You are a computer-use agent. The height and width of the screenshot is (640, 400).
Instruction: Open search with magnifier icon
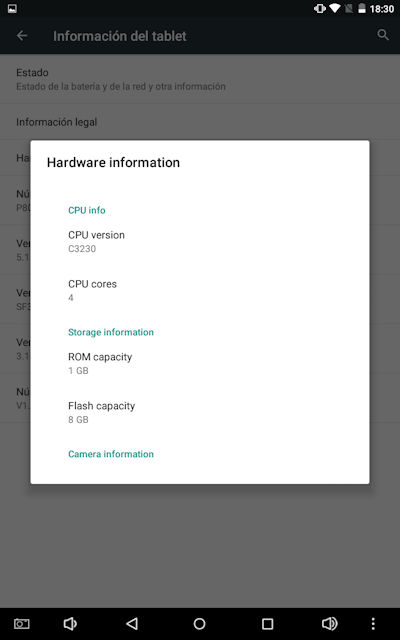tap(383, 35)
